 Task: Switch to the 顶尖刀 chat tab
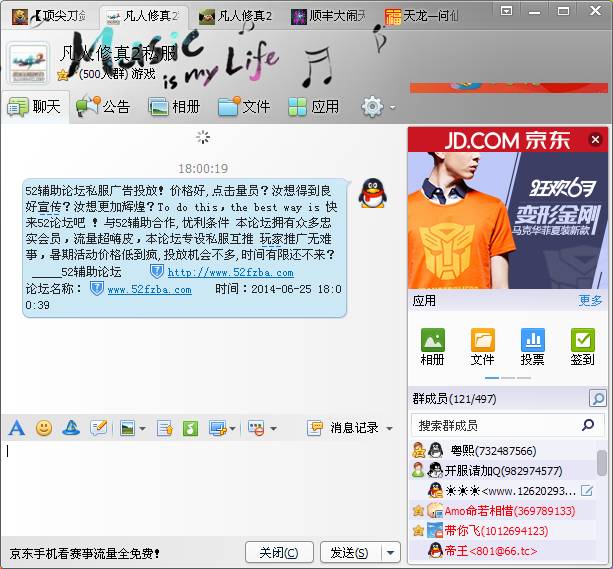point(49,16)
